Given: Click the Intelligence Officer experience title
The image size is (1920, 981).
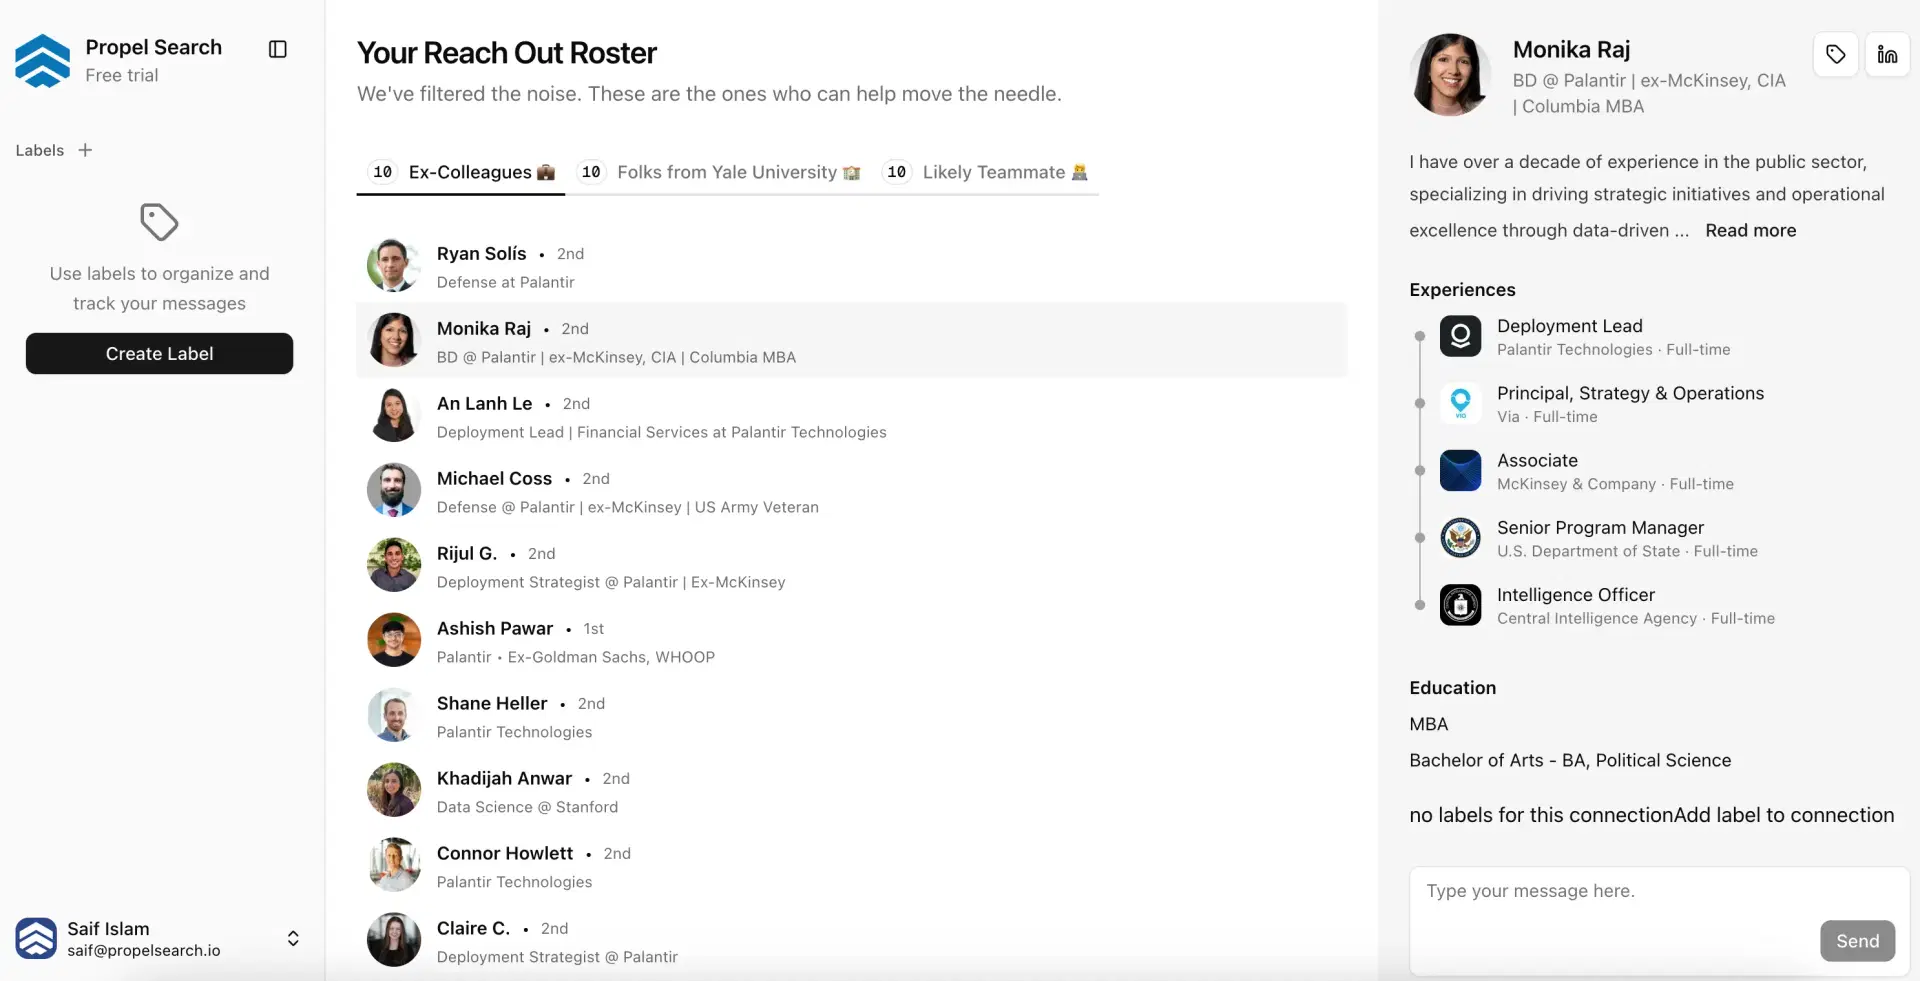Looking at the screenshot, I should point(1576,594).
